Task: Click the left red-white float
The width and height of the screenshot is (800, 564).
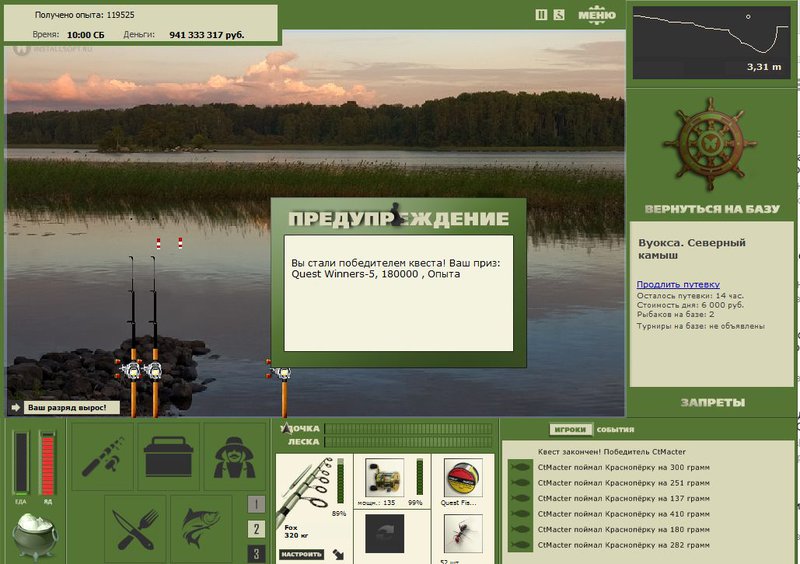Action: point(158,243)
